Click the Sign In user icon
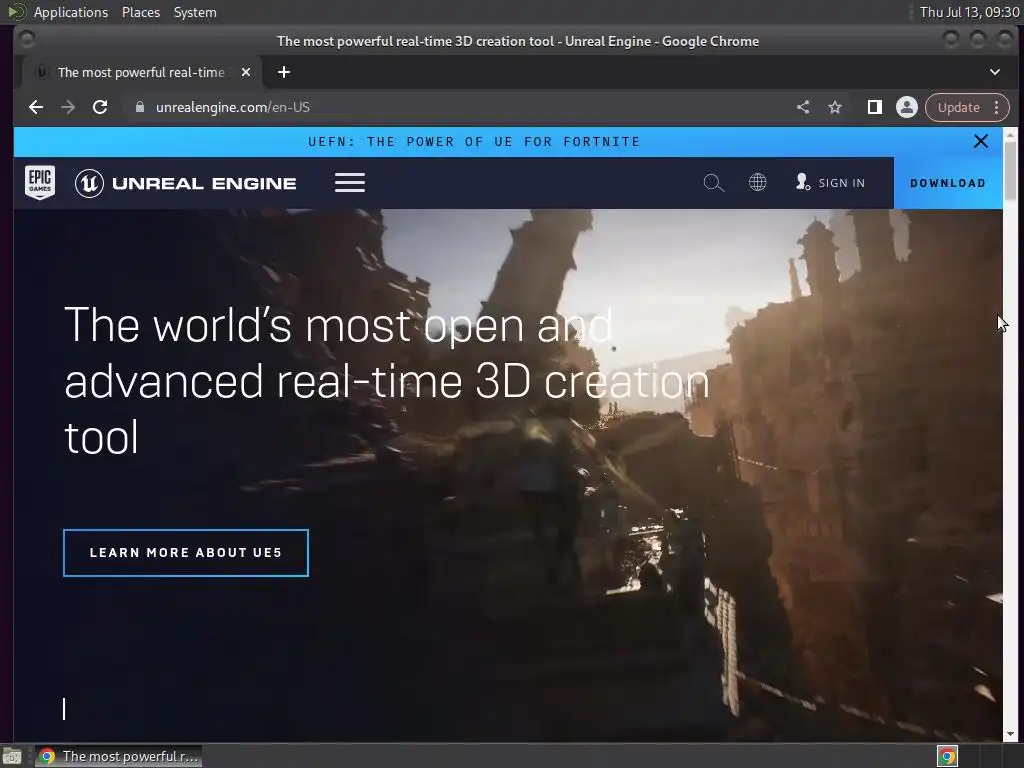 803,182
